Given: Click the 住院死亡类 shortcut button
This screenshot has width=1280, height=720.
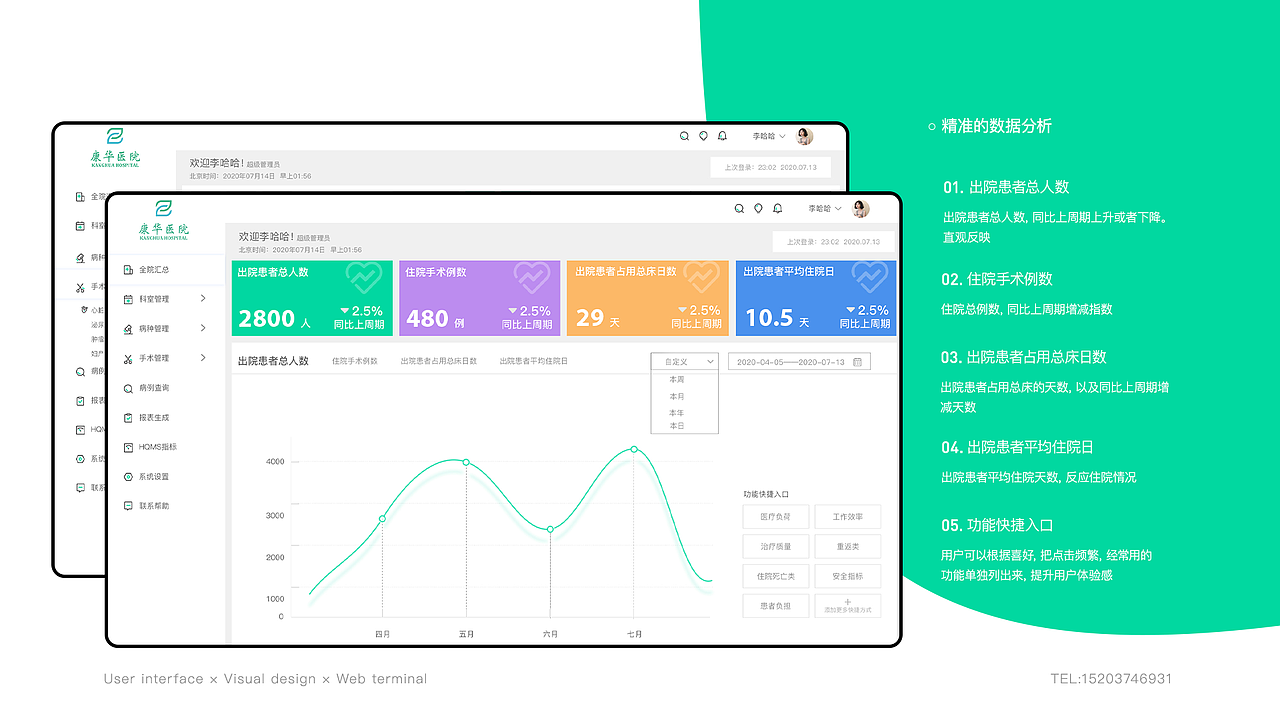Looking at the screenshot, I should click(x=776, y=576).
